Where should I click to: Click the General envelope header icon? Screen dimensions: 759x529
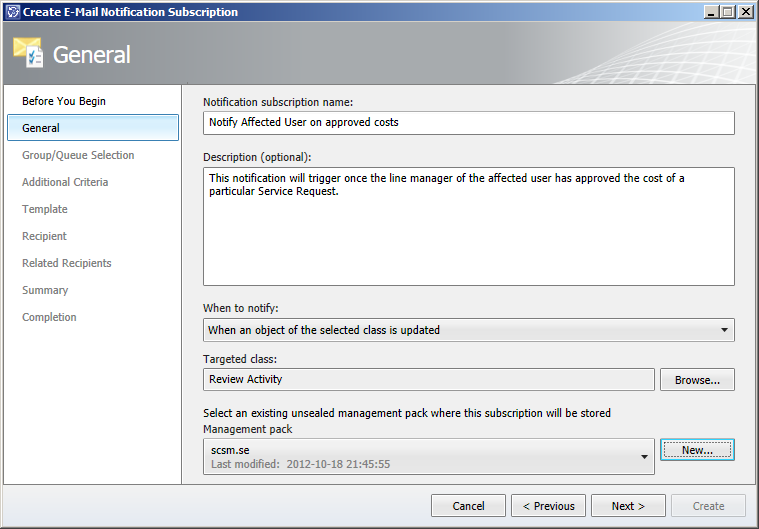28,52
